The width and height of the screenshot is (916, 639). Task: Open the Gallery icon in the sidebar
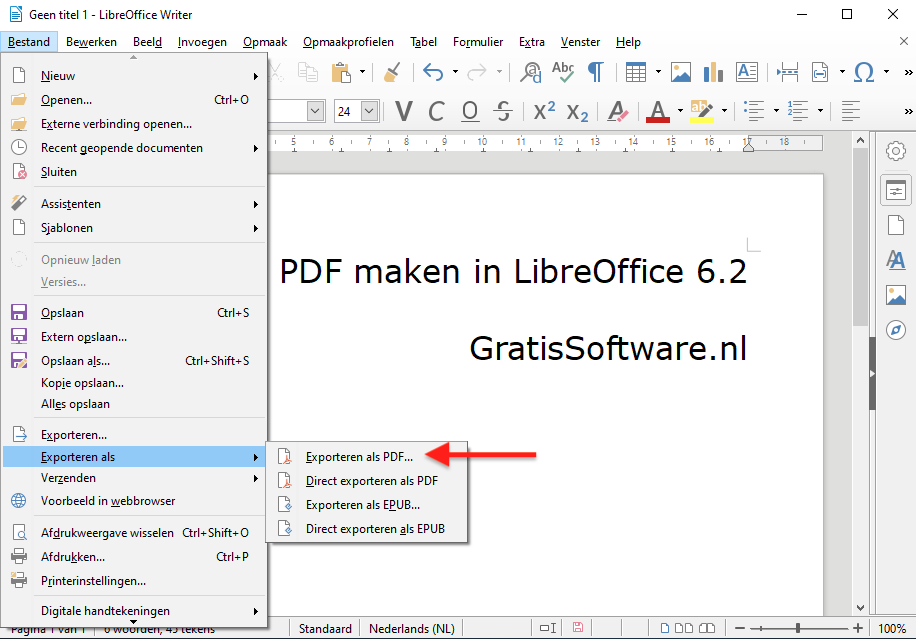(896, 295)
